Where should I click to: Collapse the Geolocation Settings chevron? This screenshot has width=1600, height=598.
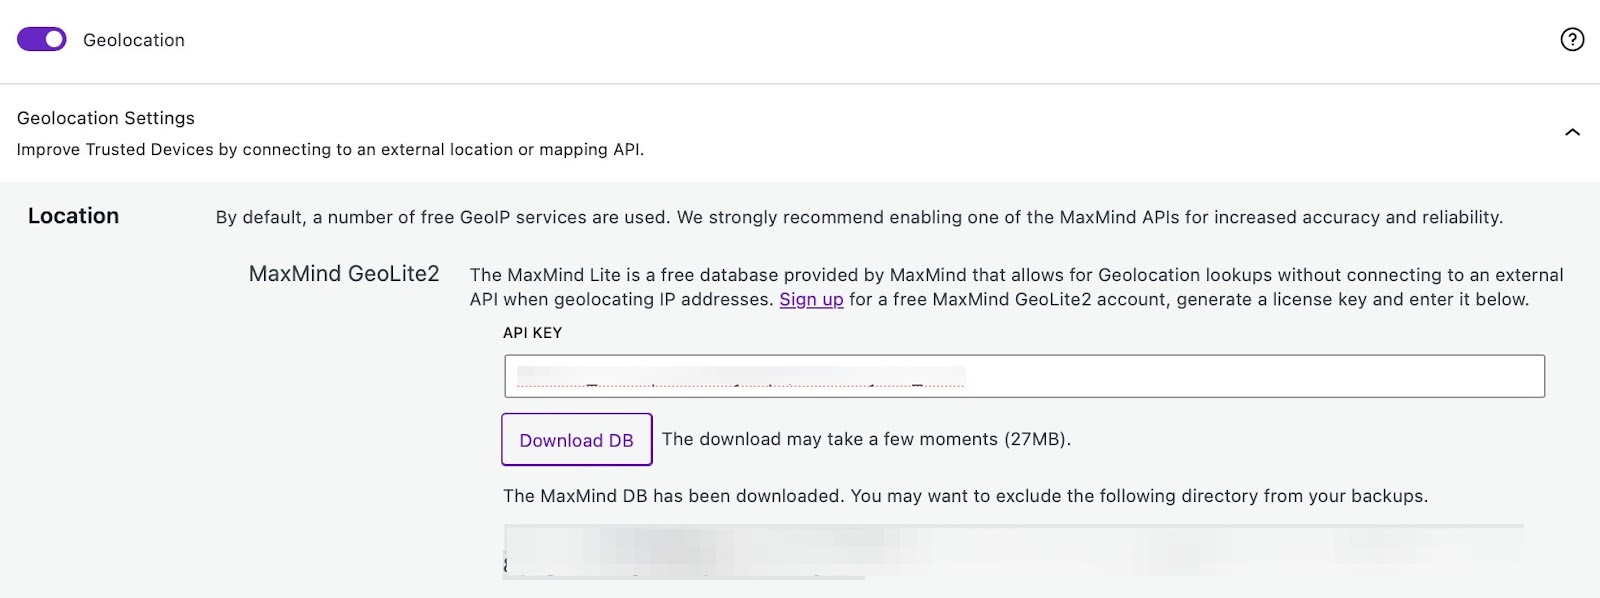tap(1572, 132)
